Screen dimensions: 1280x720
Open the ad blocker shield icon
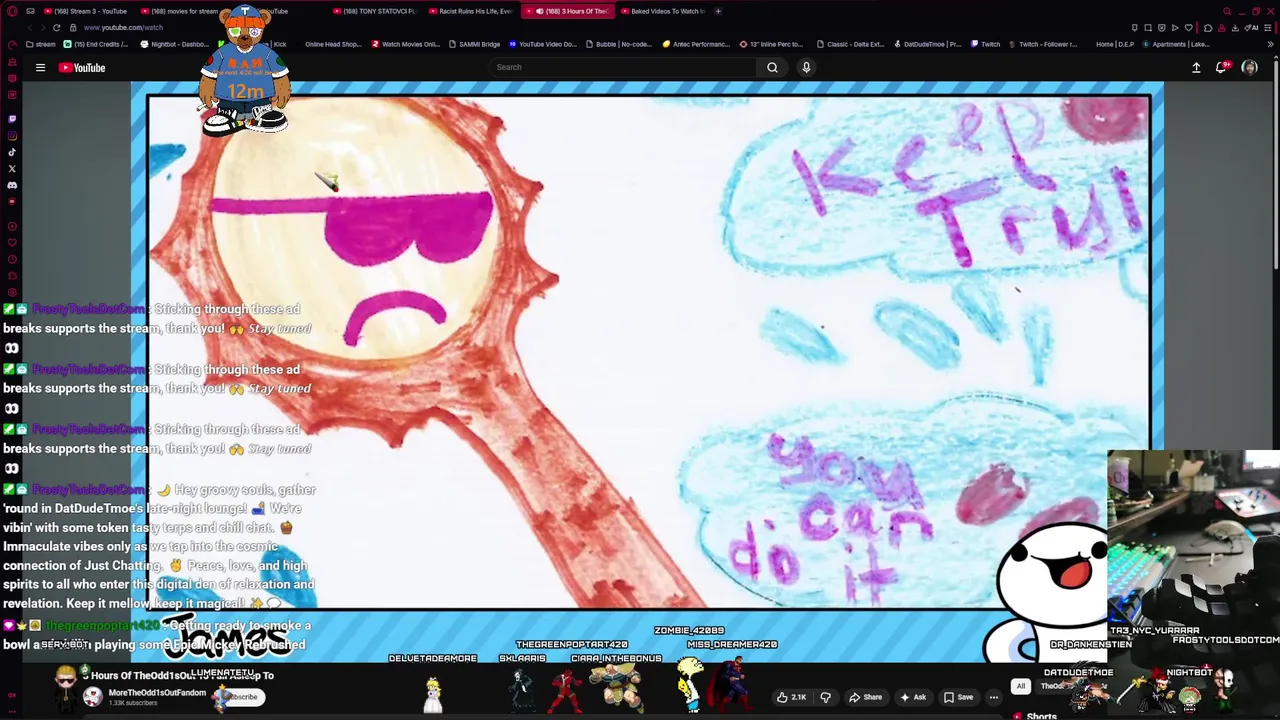pyautogui.click(x=1161, y=27)
